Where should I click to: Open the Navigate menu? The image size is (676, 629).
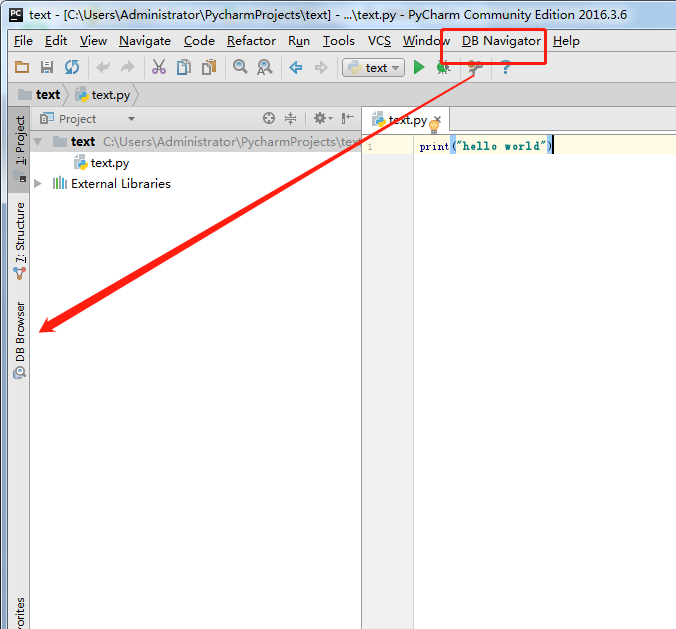[145, 41]
